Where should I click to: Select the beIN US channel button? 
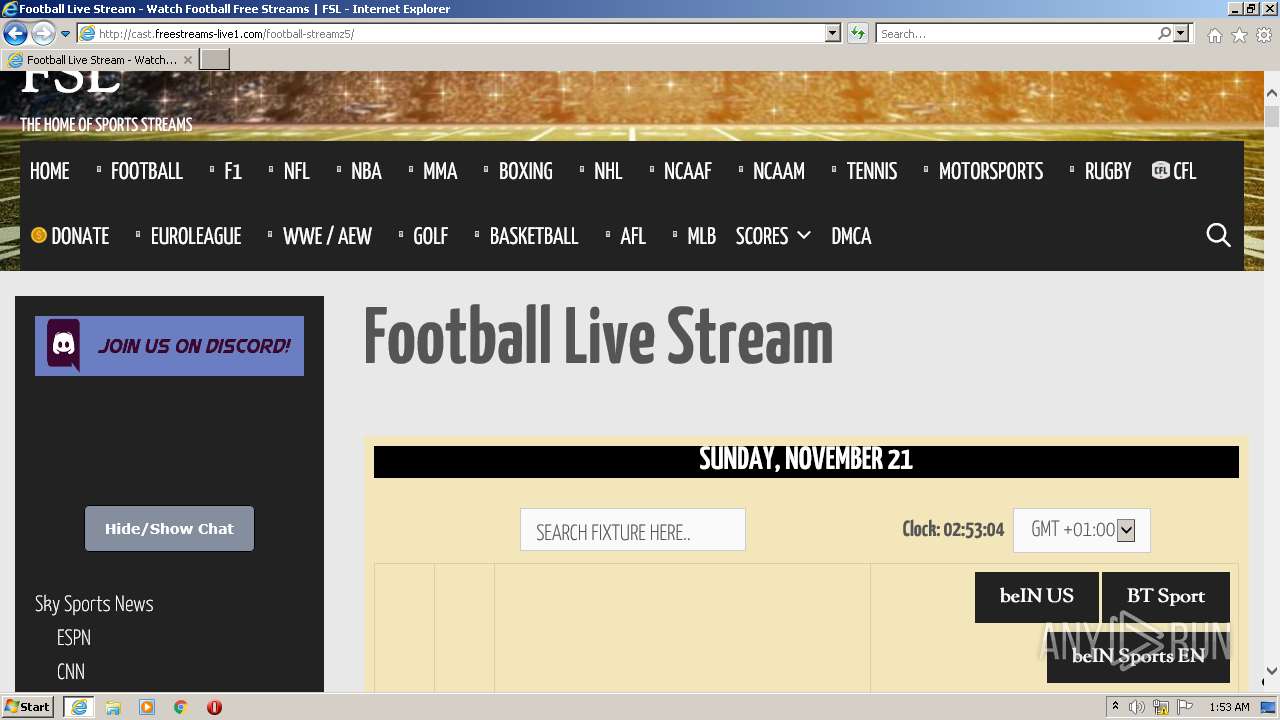tap(1037, 597)
